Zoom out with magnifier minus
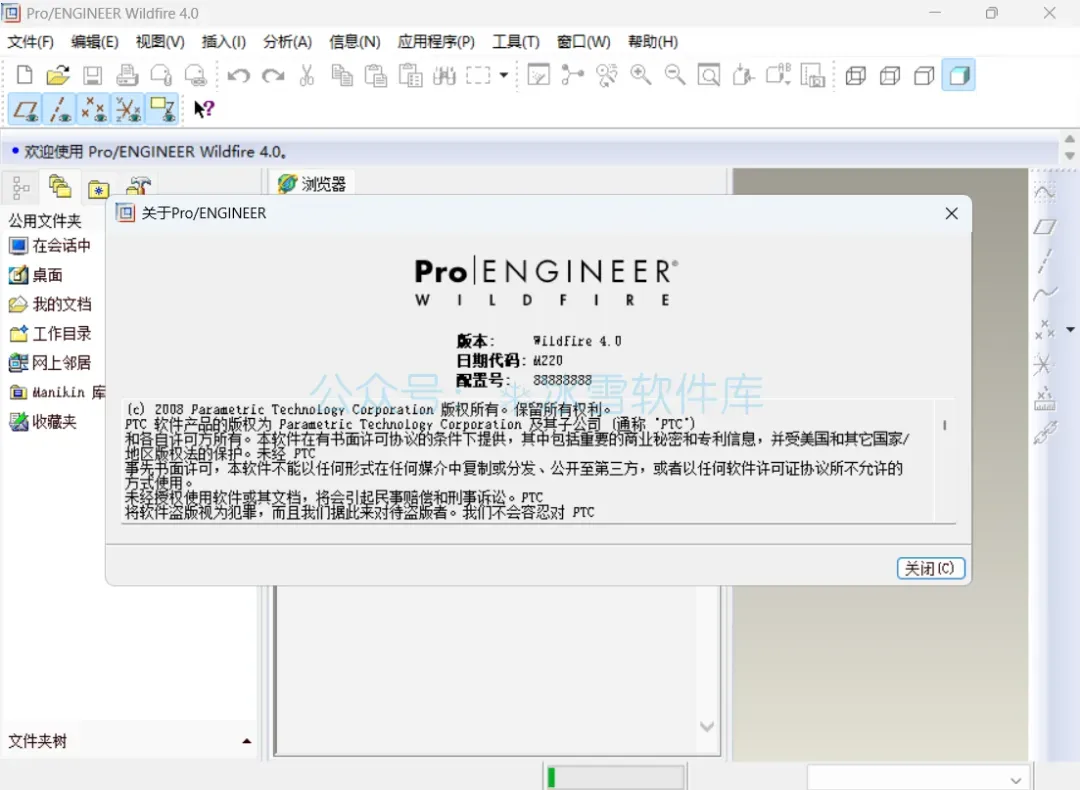 675,75
